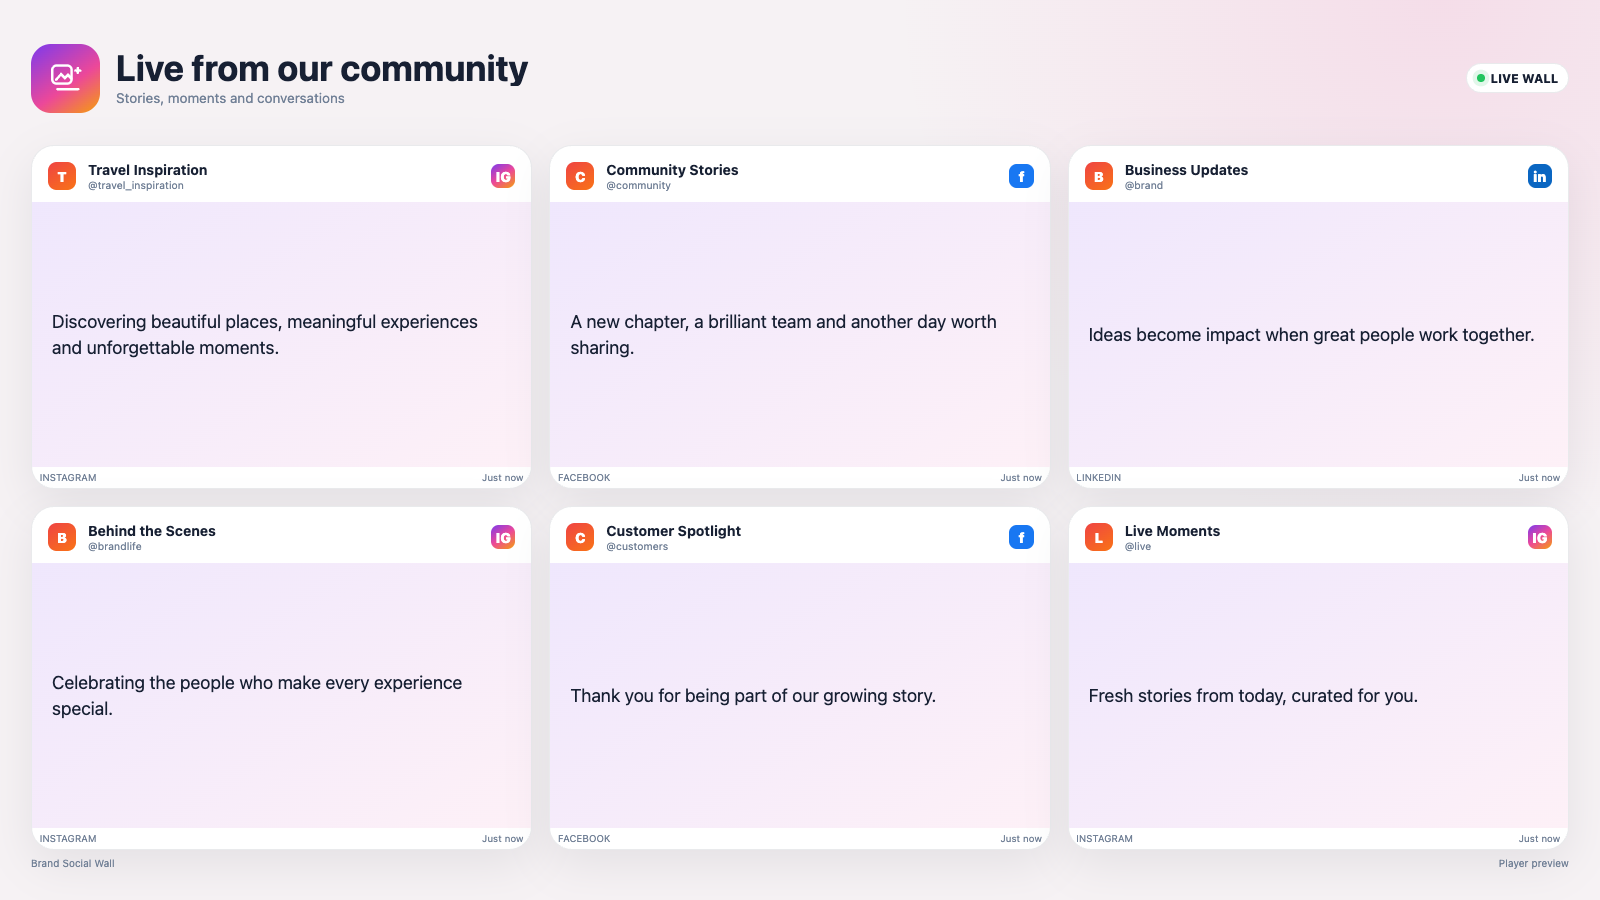This screenshot has width=1600, height=900.
Task: Click INSTAGRAM label under Travel Inspiration card
Action: coord(68,478)
